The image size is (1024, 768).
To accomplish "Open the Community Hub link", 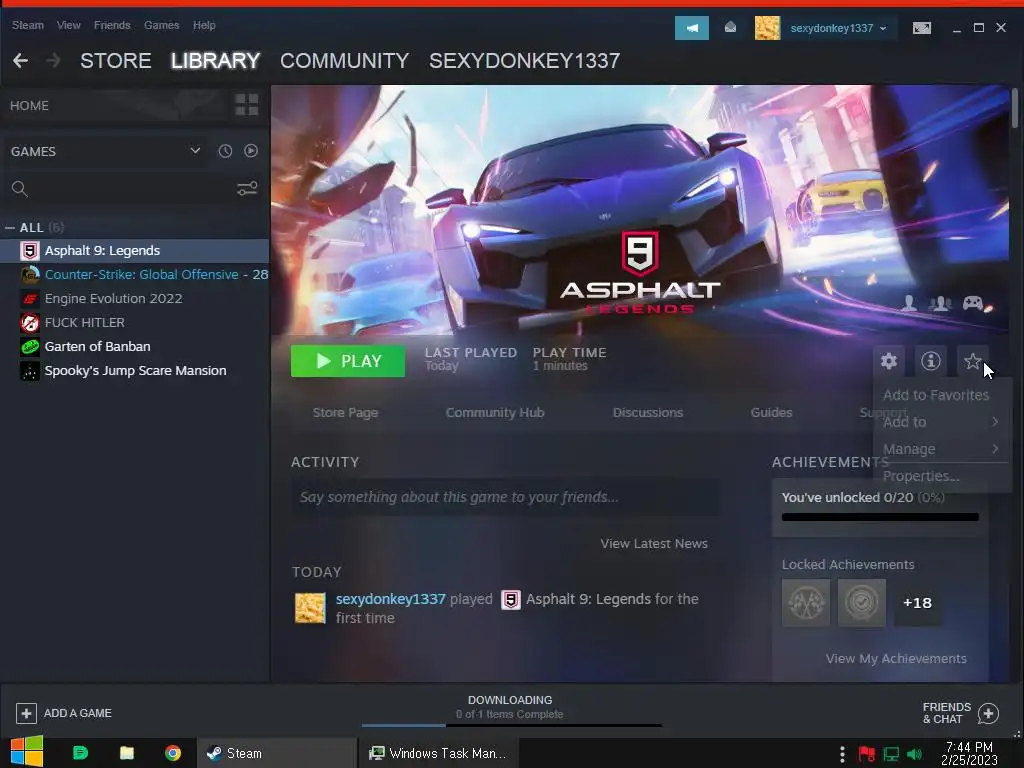I will 495,413.
